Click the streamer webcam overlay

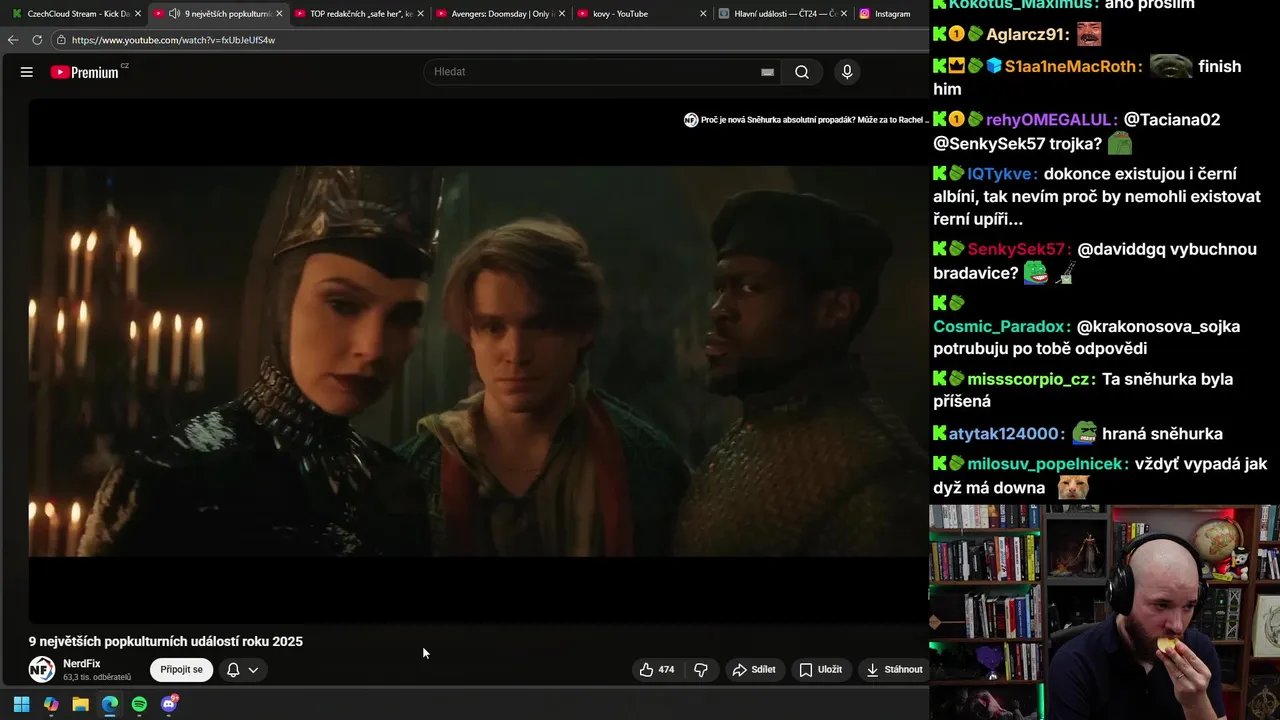coord(1105,612)
